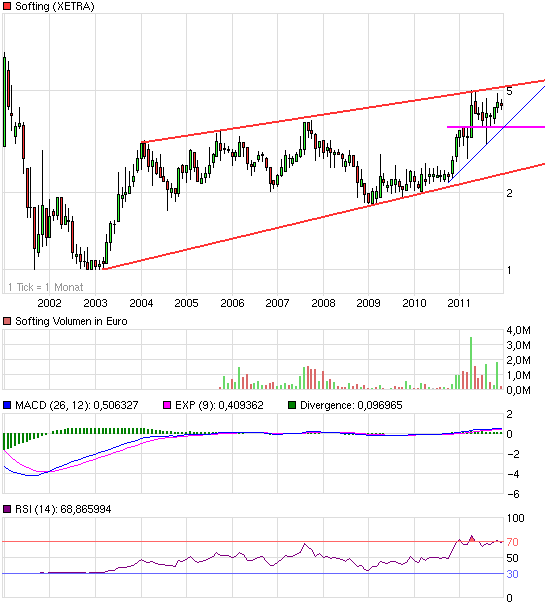Click price axis label 5
This screenshot has width=545, height=606.
[x=509, y=91]
